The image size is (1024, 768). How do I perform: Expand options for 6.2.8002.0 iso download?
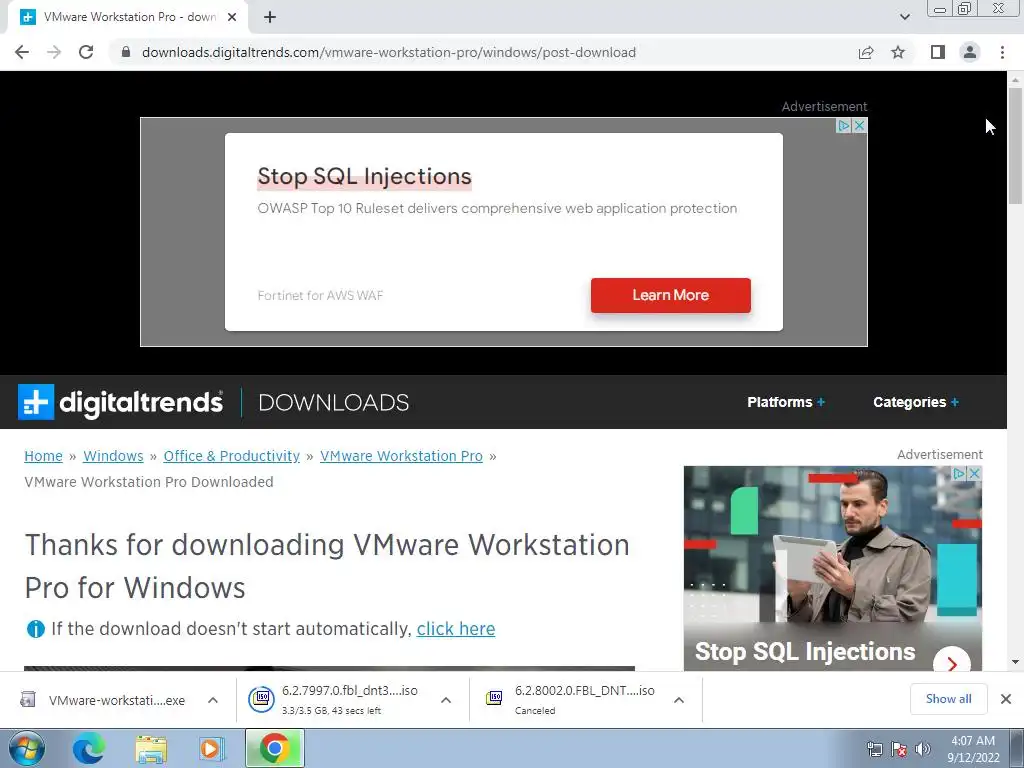679,700
